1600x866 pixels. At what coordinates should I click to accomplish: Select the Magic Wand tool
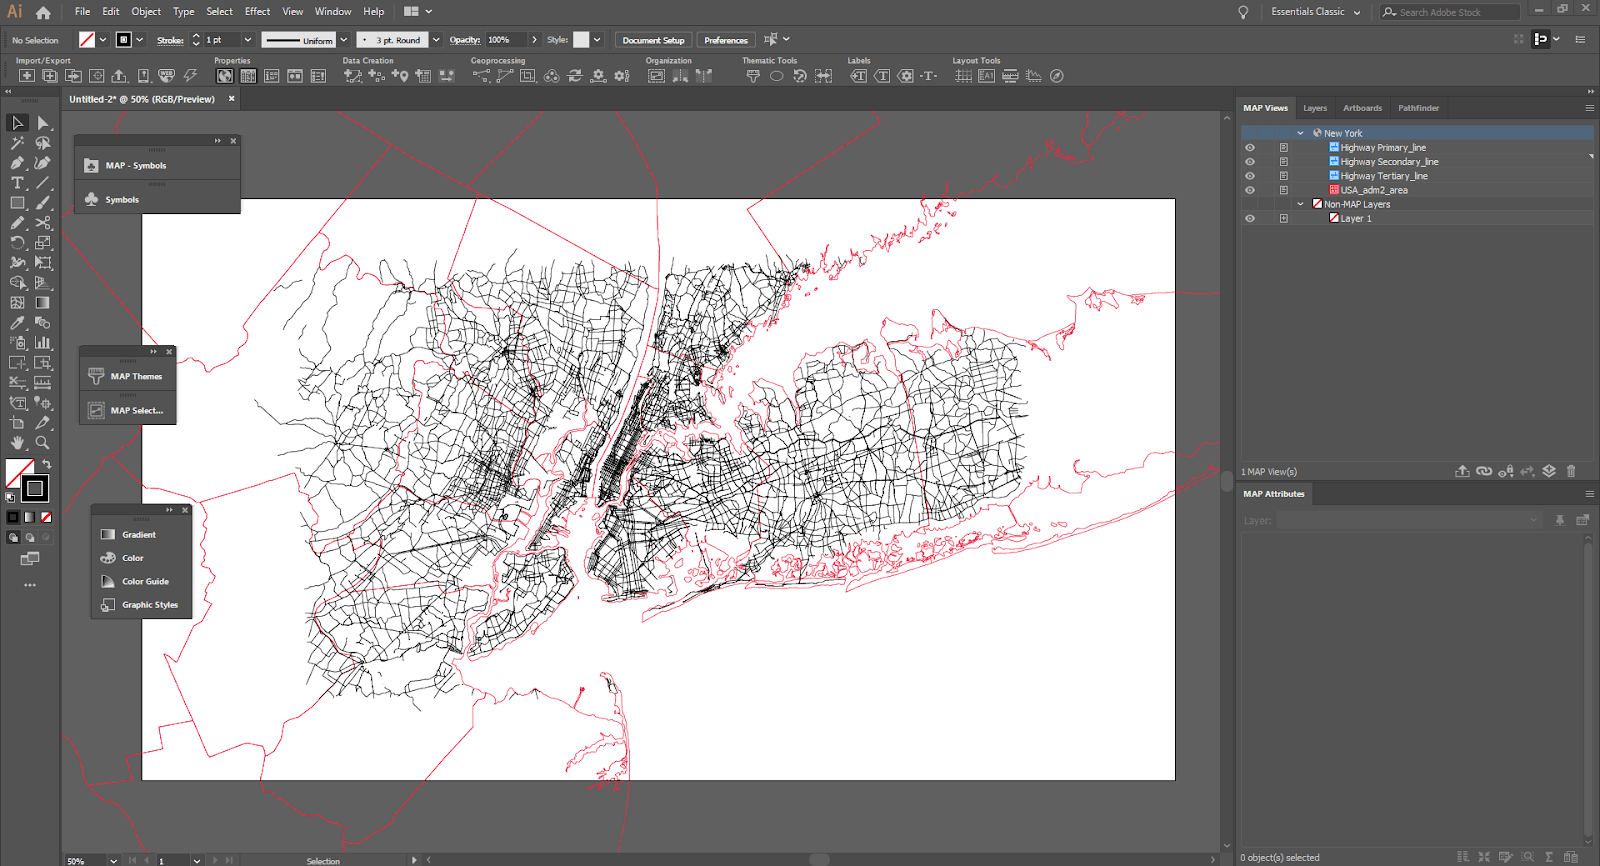coord(18,143)
